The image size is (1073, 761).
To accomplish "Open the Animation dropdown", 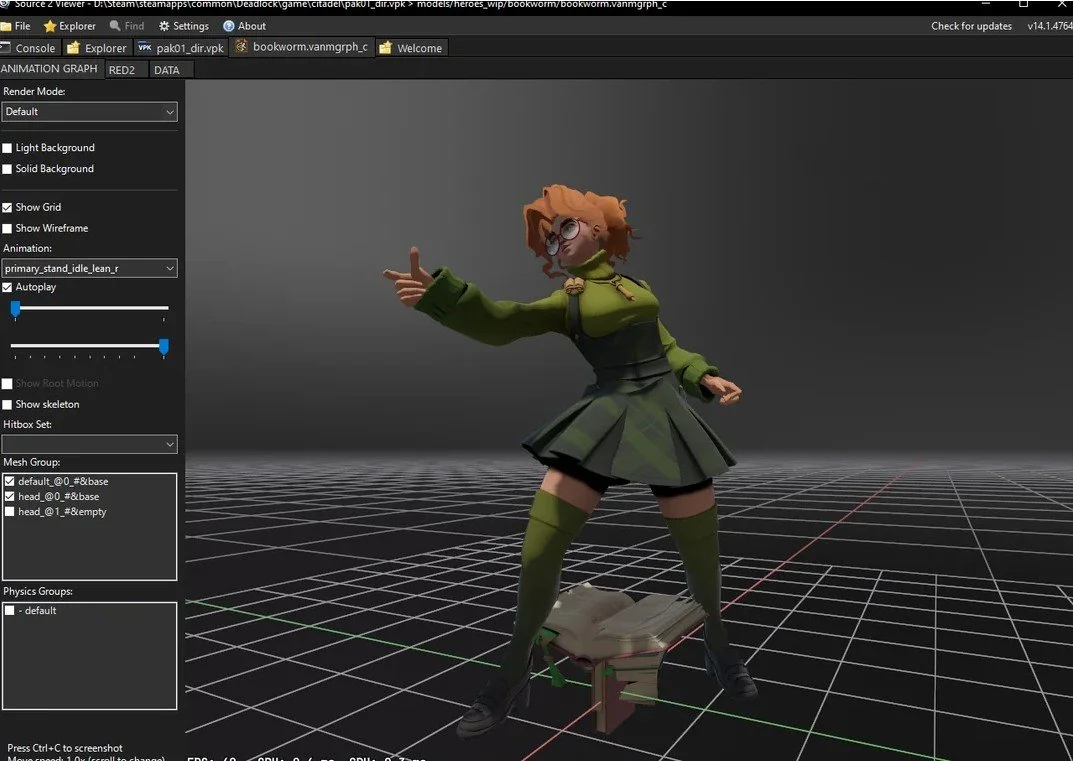I will (90, 268).
